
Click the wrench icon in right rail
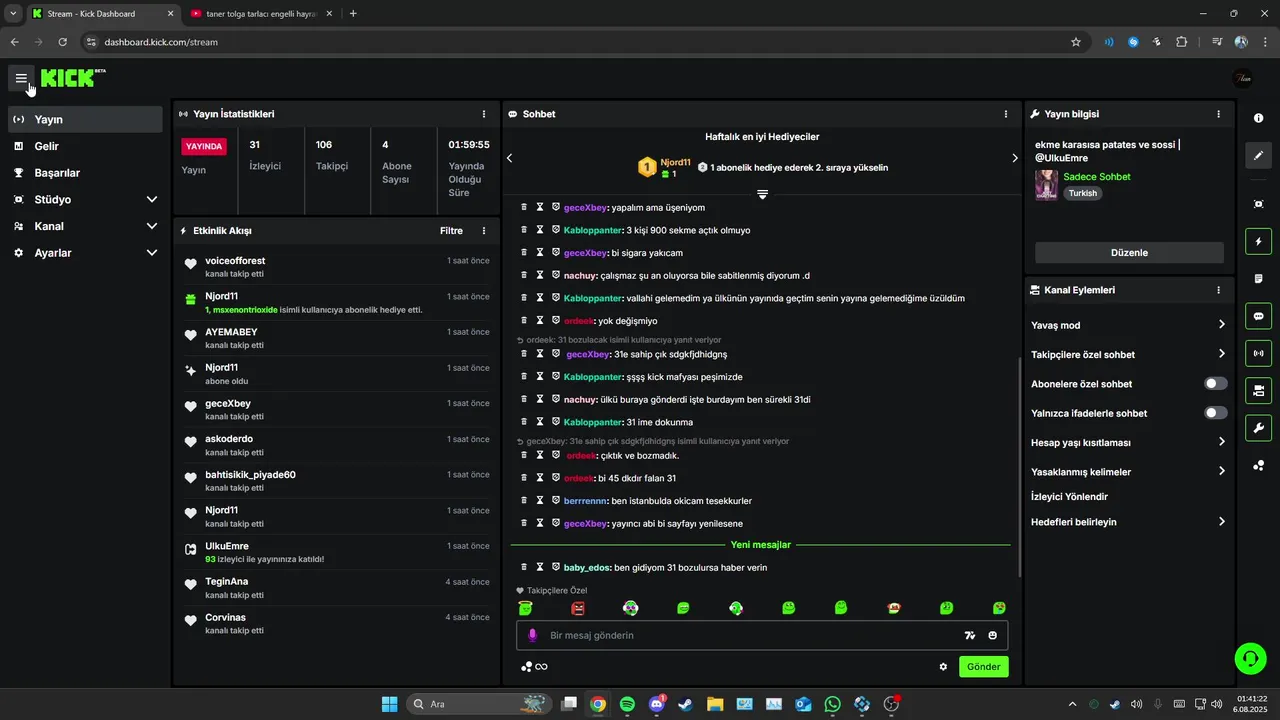pyautogui.click(x=1258, y=428)
